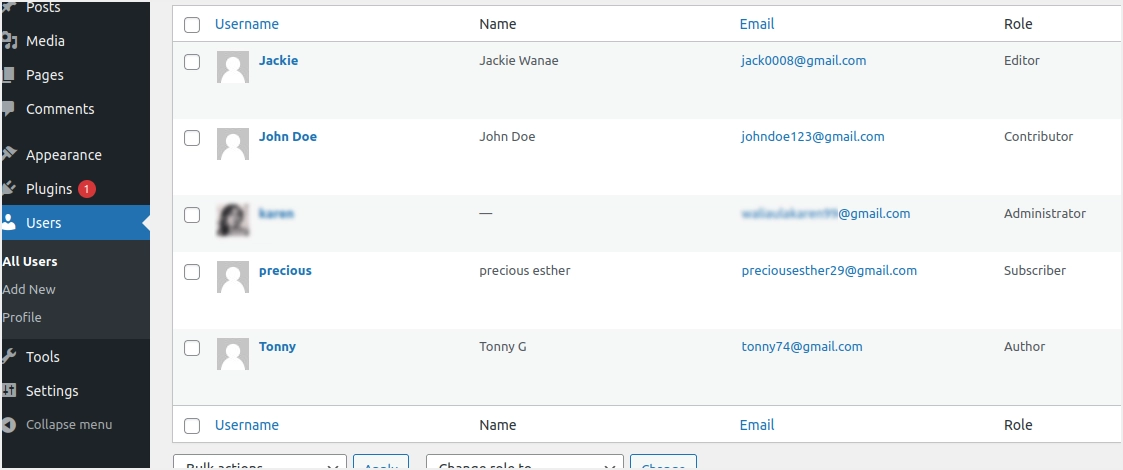Select the checkbox for user karen
The height and width of the screenshot is (470, 1123).
click(192, 215)
